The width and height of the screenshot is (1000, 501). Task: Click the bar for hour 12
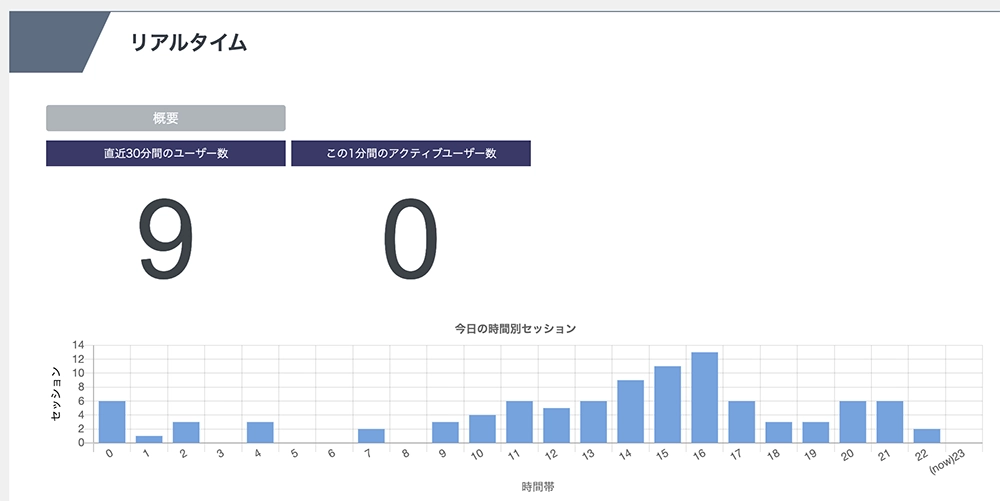pyautogui.click(x=556, y=425)
